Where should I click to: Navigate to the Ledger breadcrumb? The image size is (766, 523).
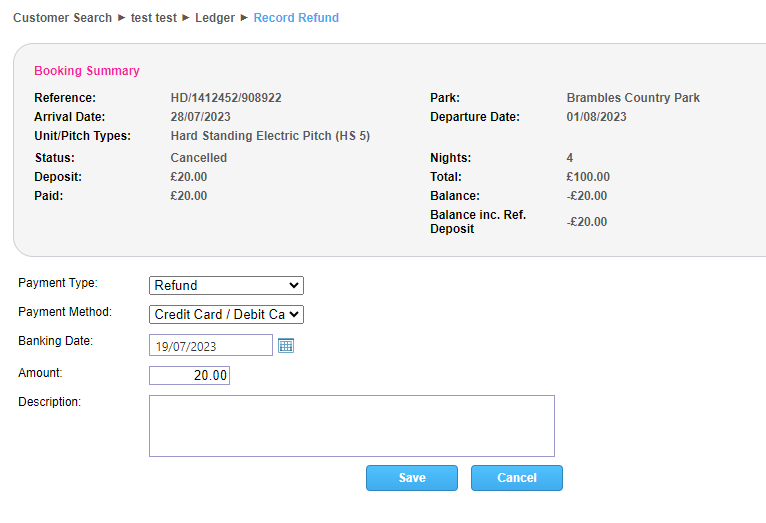coord(215,18)
